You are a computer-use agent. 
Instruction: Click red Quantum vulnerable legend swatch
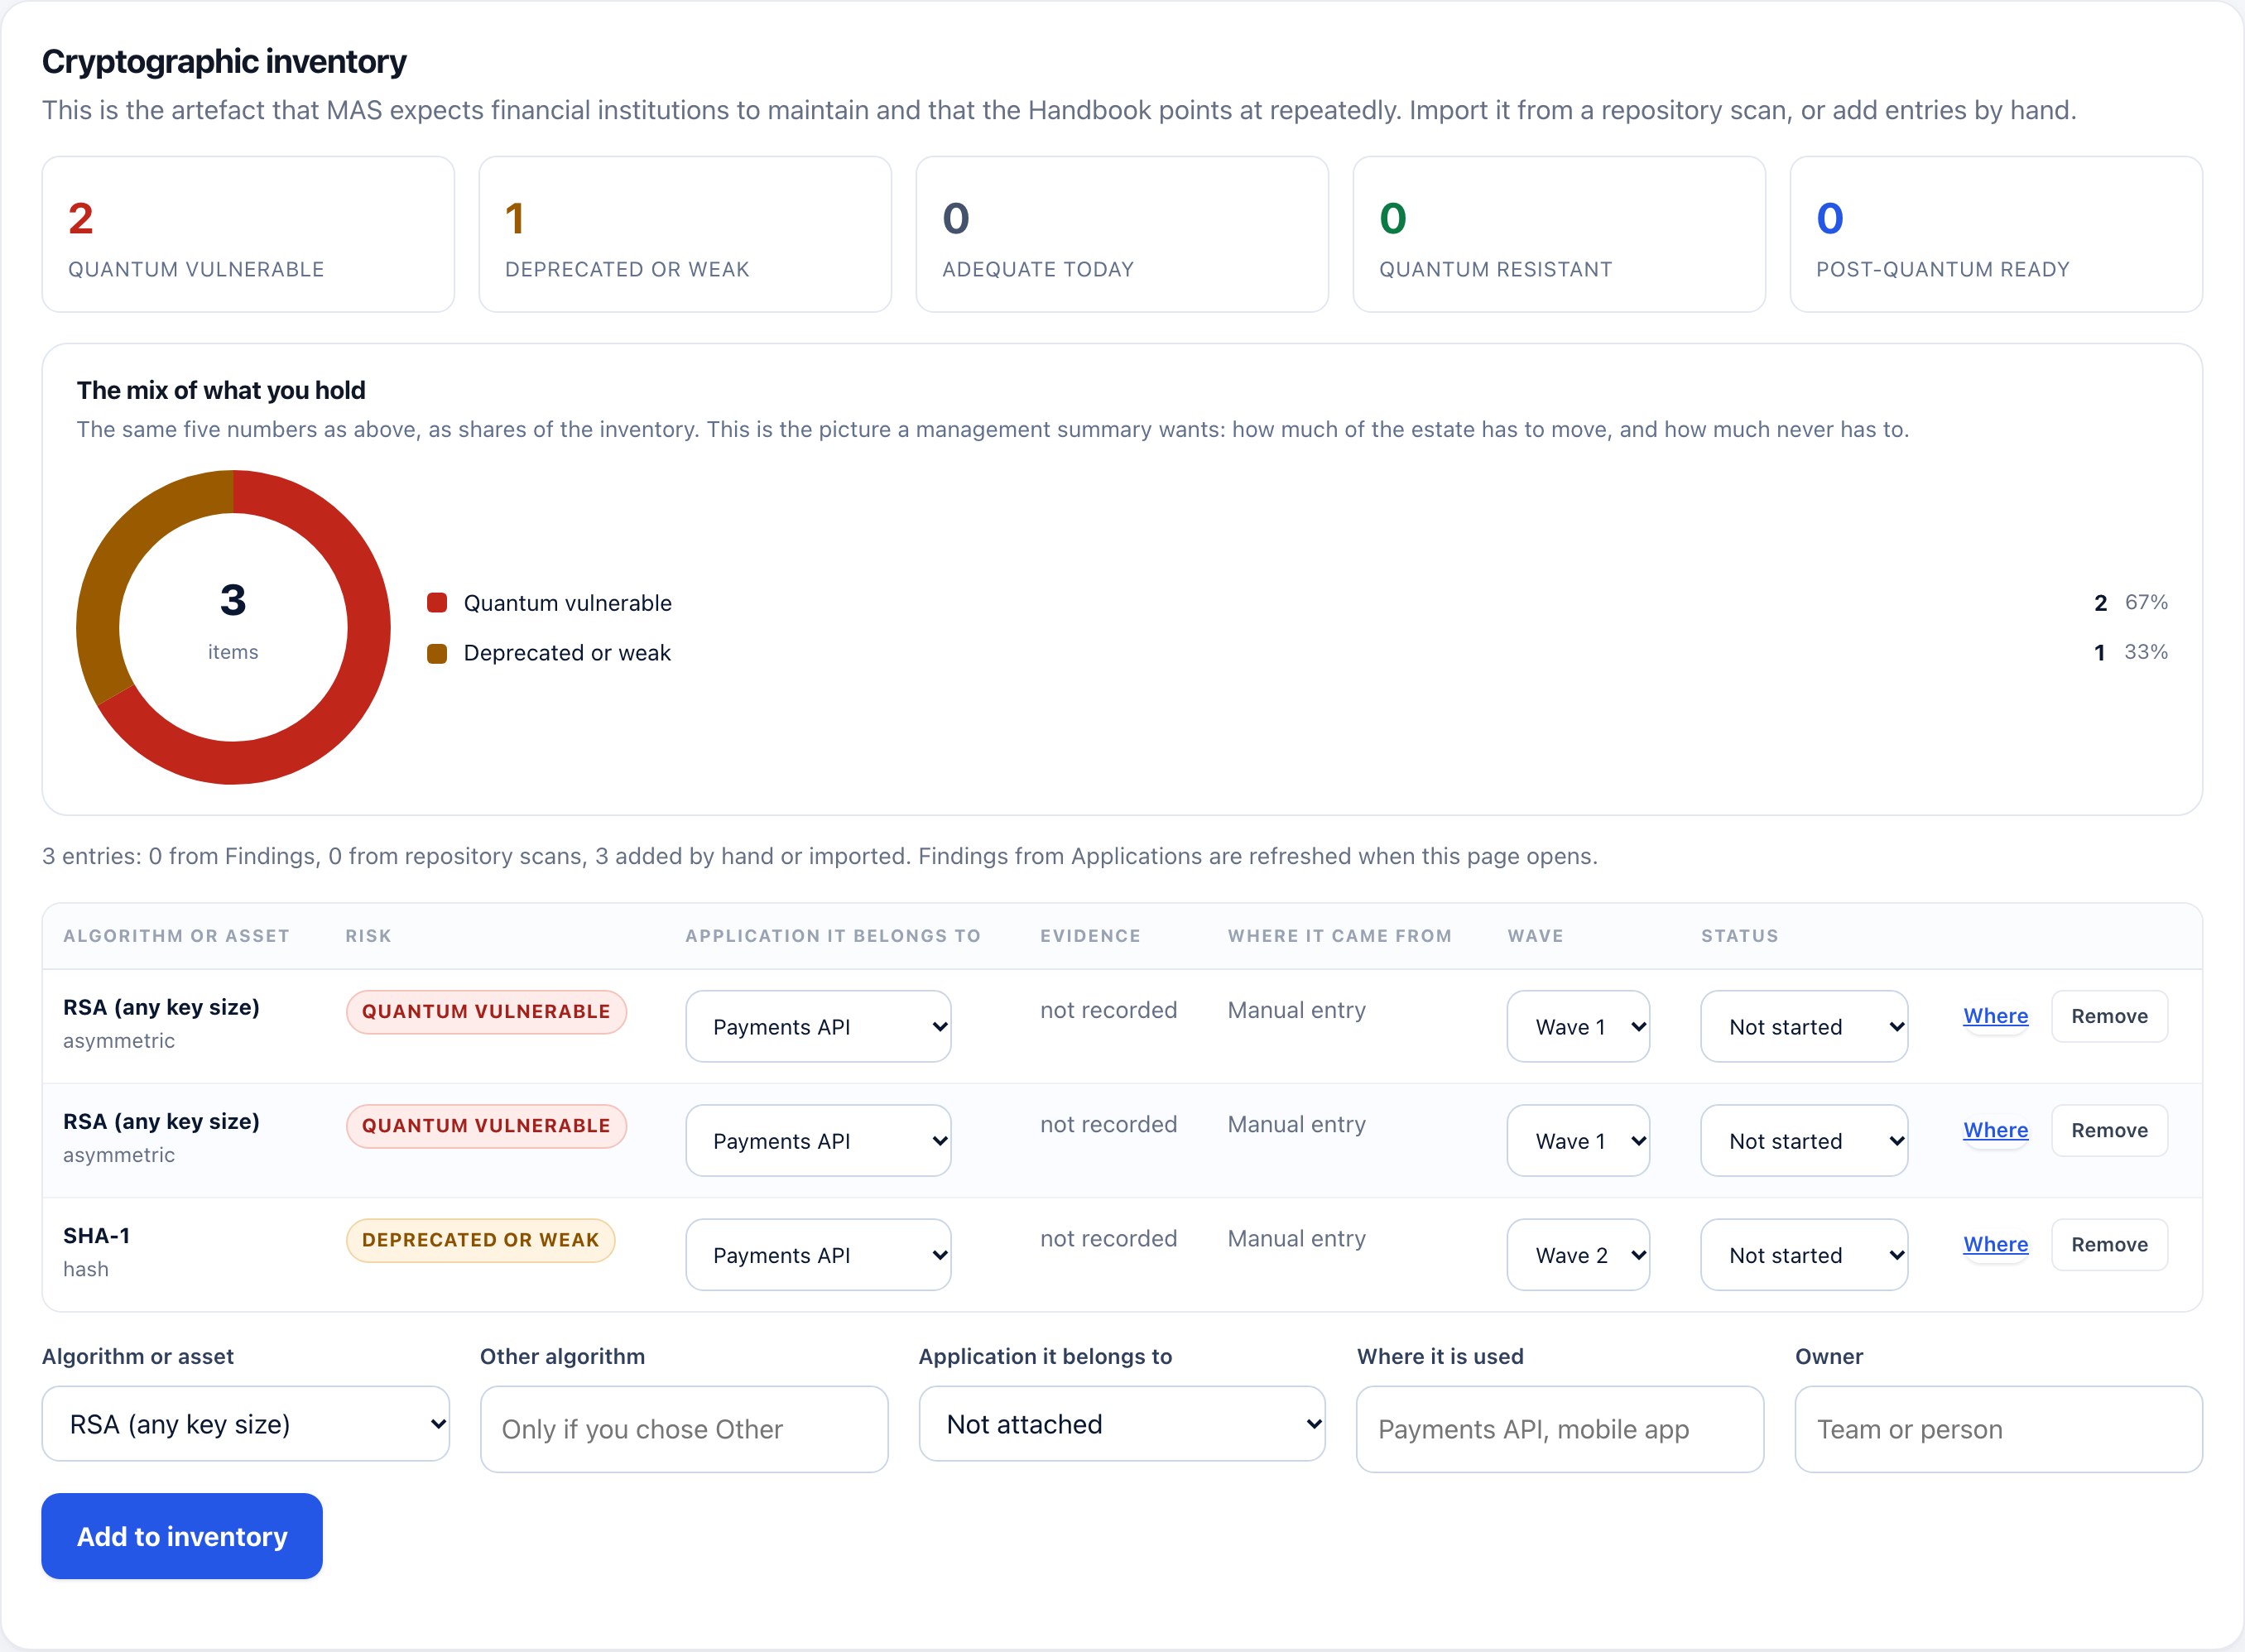pyautogui.click(x=437, y=603)
